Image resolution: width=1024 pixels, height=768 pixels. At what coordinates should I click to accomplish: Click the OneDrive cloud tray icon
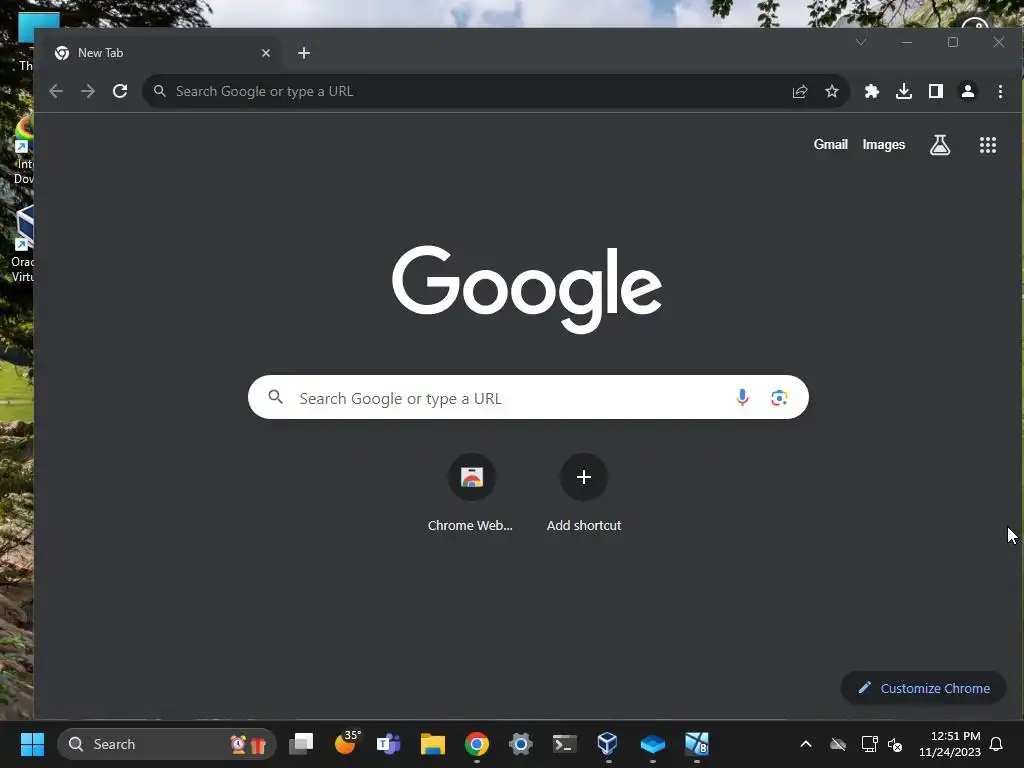(838, 744)
